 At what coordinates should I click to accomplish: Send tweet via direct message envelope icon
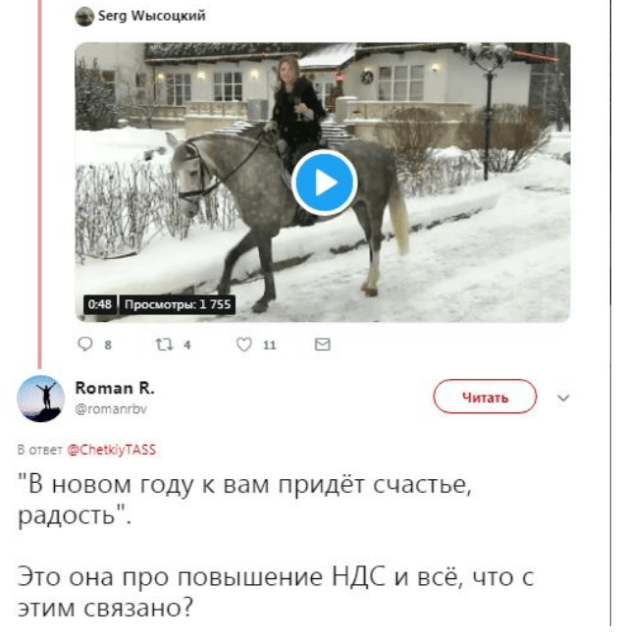coord(323,344)
